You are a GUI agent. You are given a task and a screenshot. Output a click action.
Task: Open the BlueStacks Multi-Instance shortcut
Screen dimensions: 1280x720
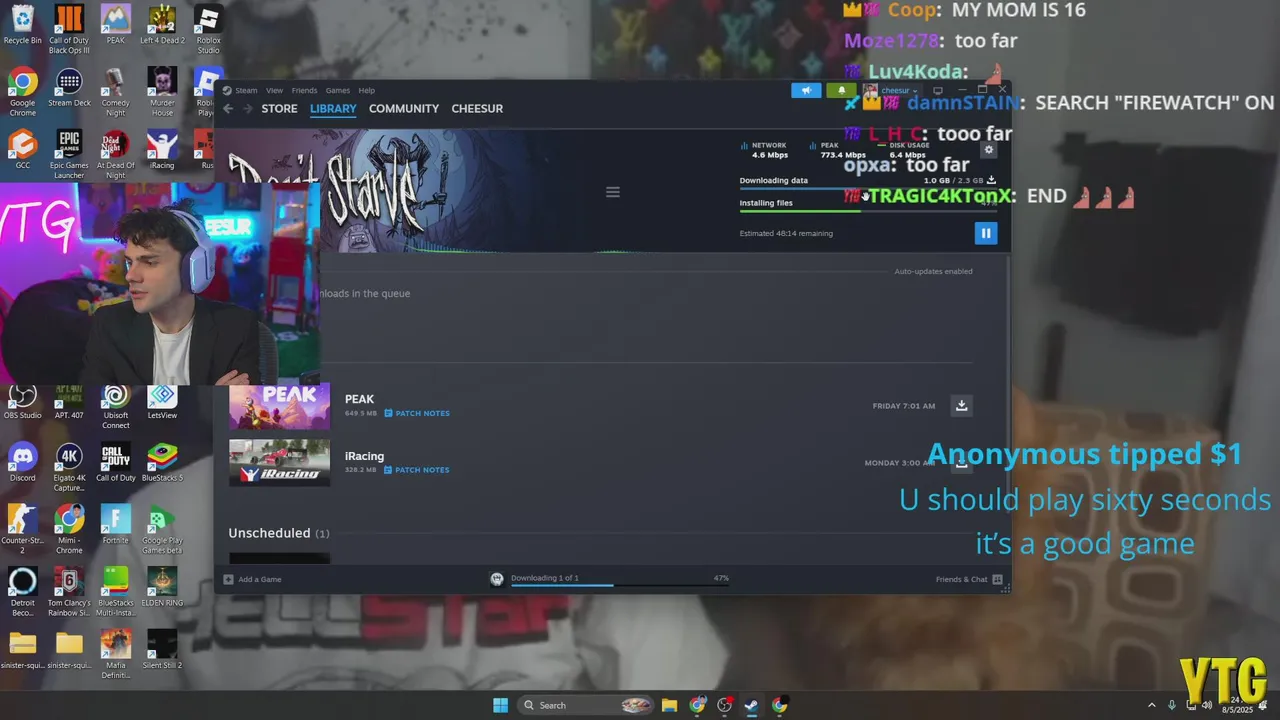coord(115,591)
